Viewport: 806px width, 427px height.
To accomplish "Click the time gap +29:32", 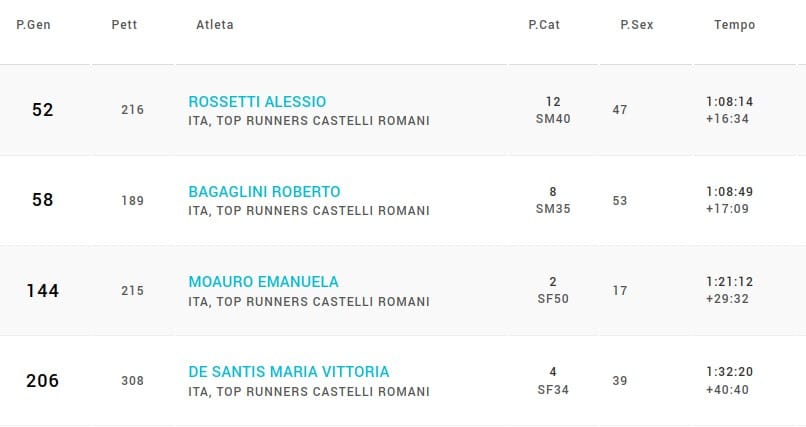I will [728, 299].
